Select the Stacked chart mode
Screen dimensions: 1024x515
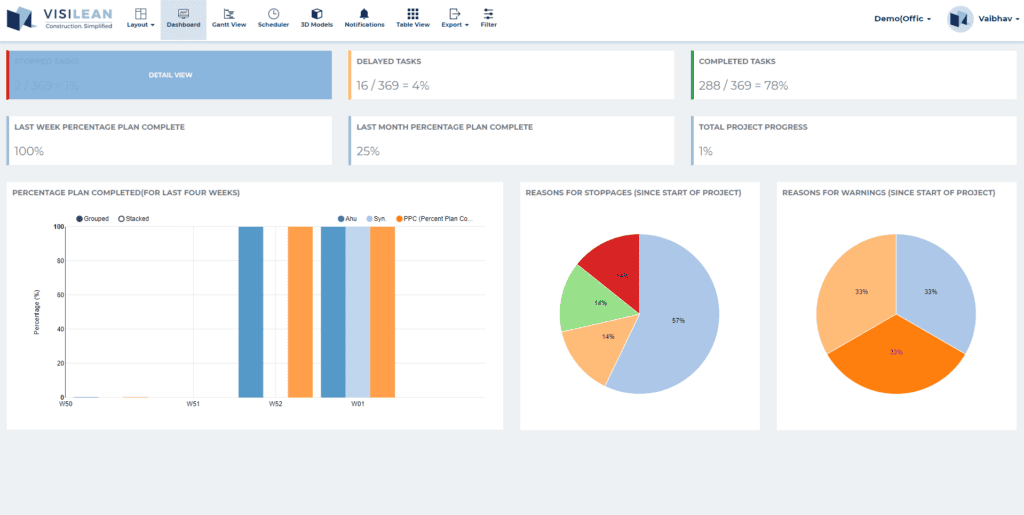pos(122,218)
